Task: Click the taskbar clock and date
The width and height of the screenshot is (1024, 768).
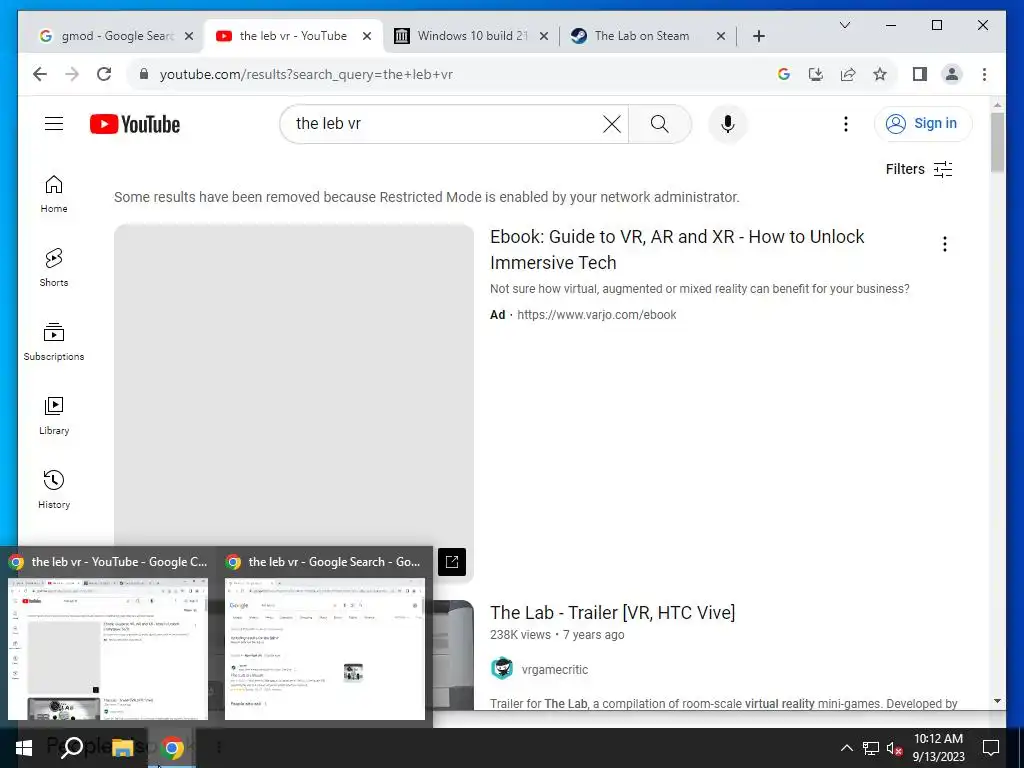Action: (938, 748)
